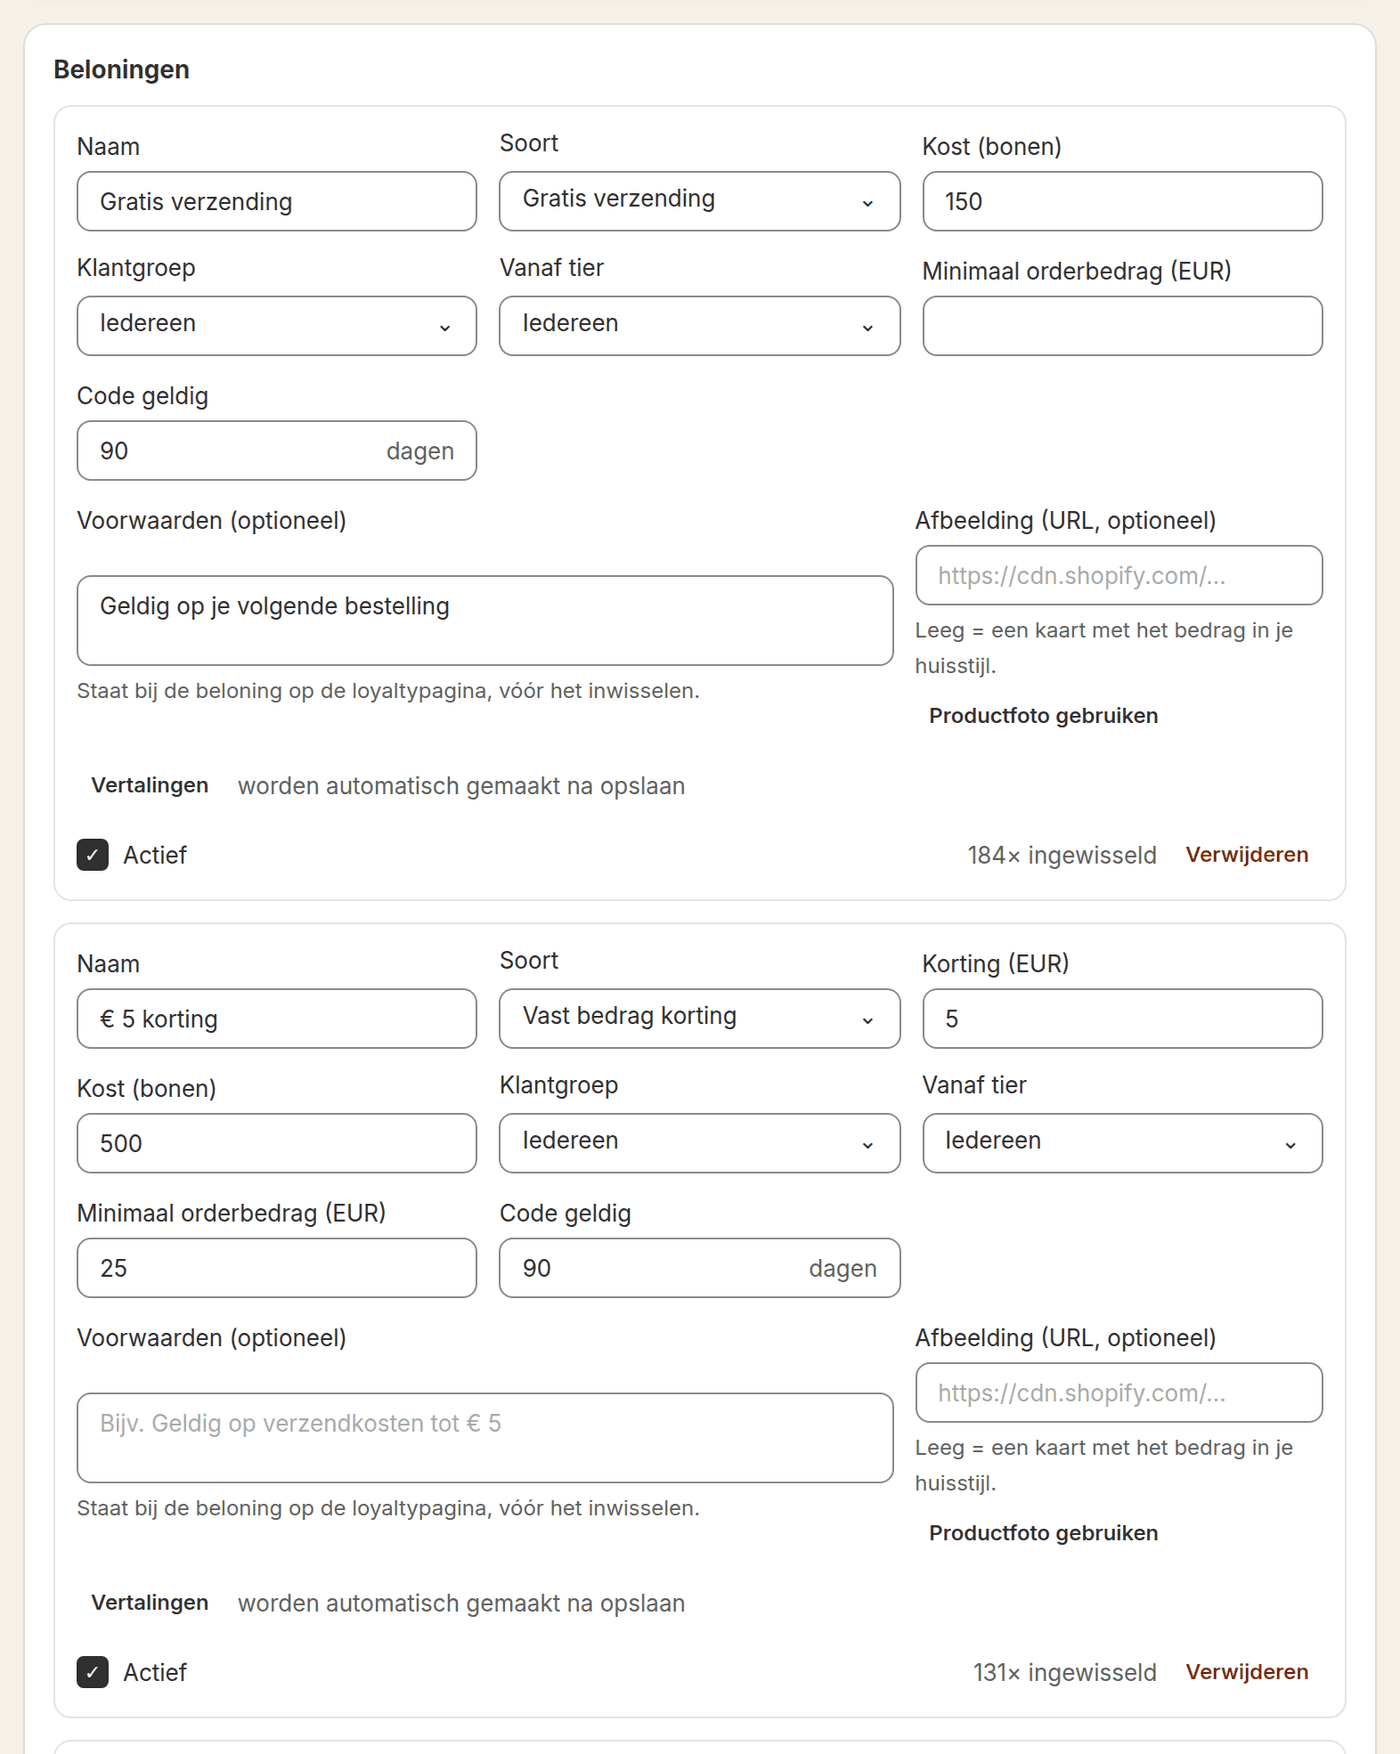
Task: Open Vertalingen in Gratis verzending card
Action: pyautogui.click(x=150, y=786)
